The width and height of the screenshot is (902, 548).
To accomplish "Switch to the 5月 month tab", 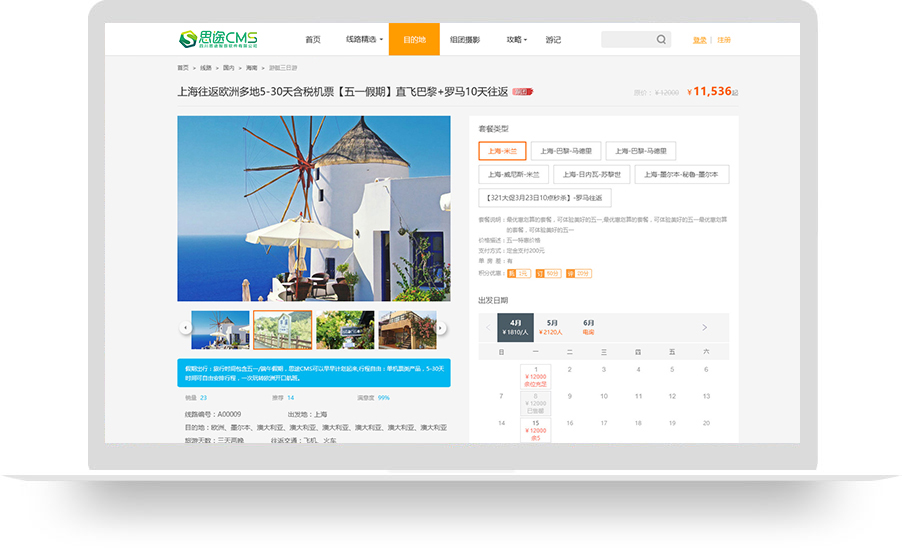I will pyautogui.click(x=552, y=327).
